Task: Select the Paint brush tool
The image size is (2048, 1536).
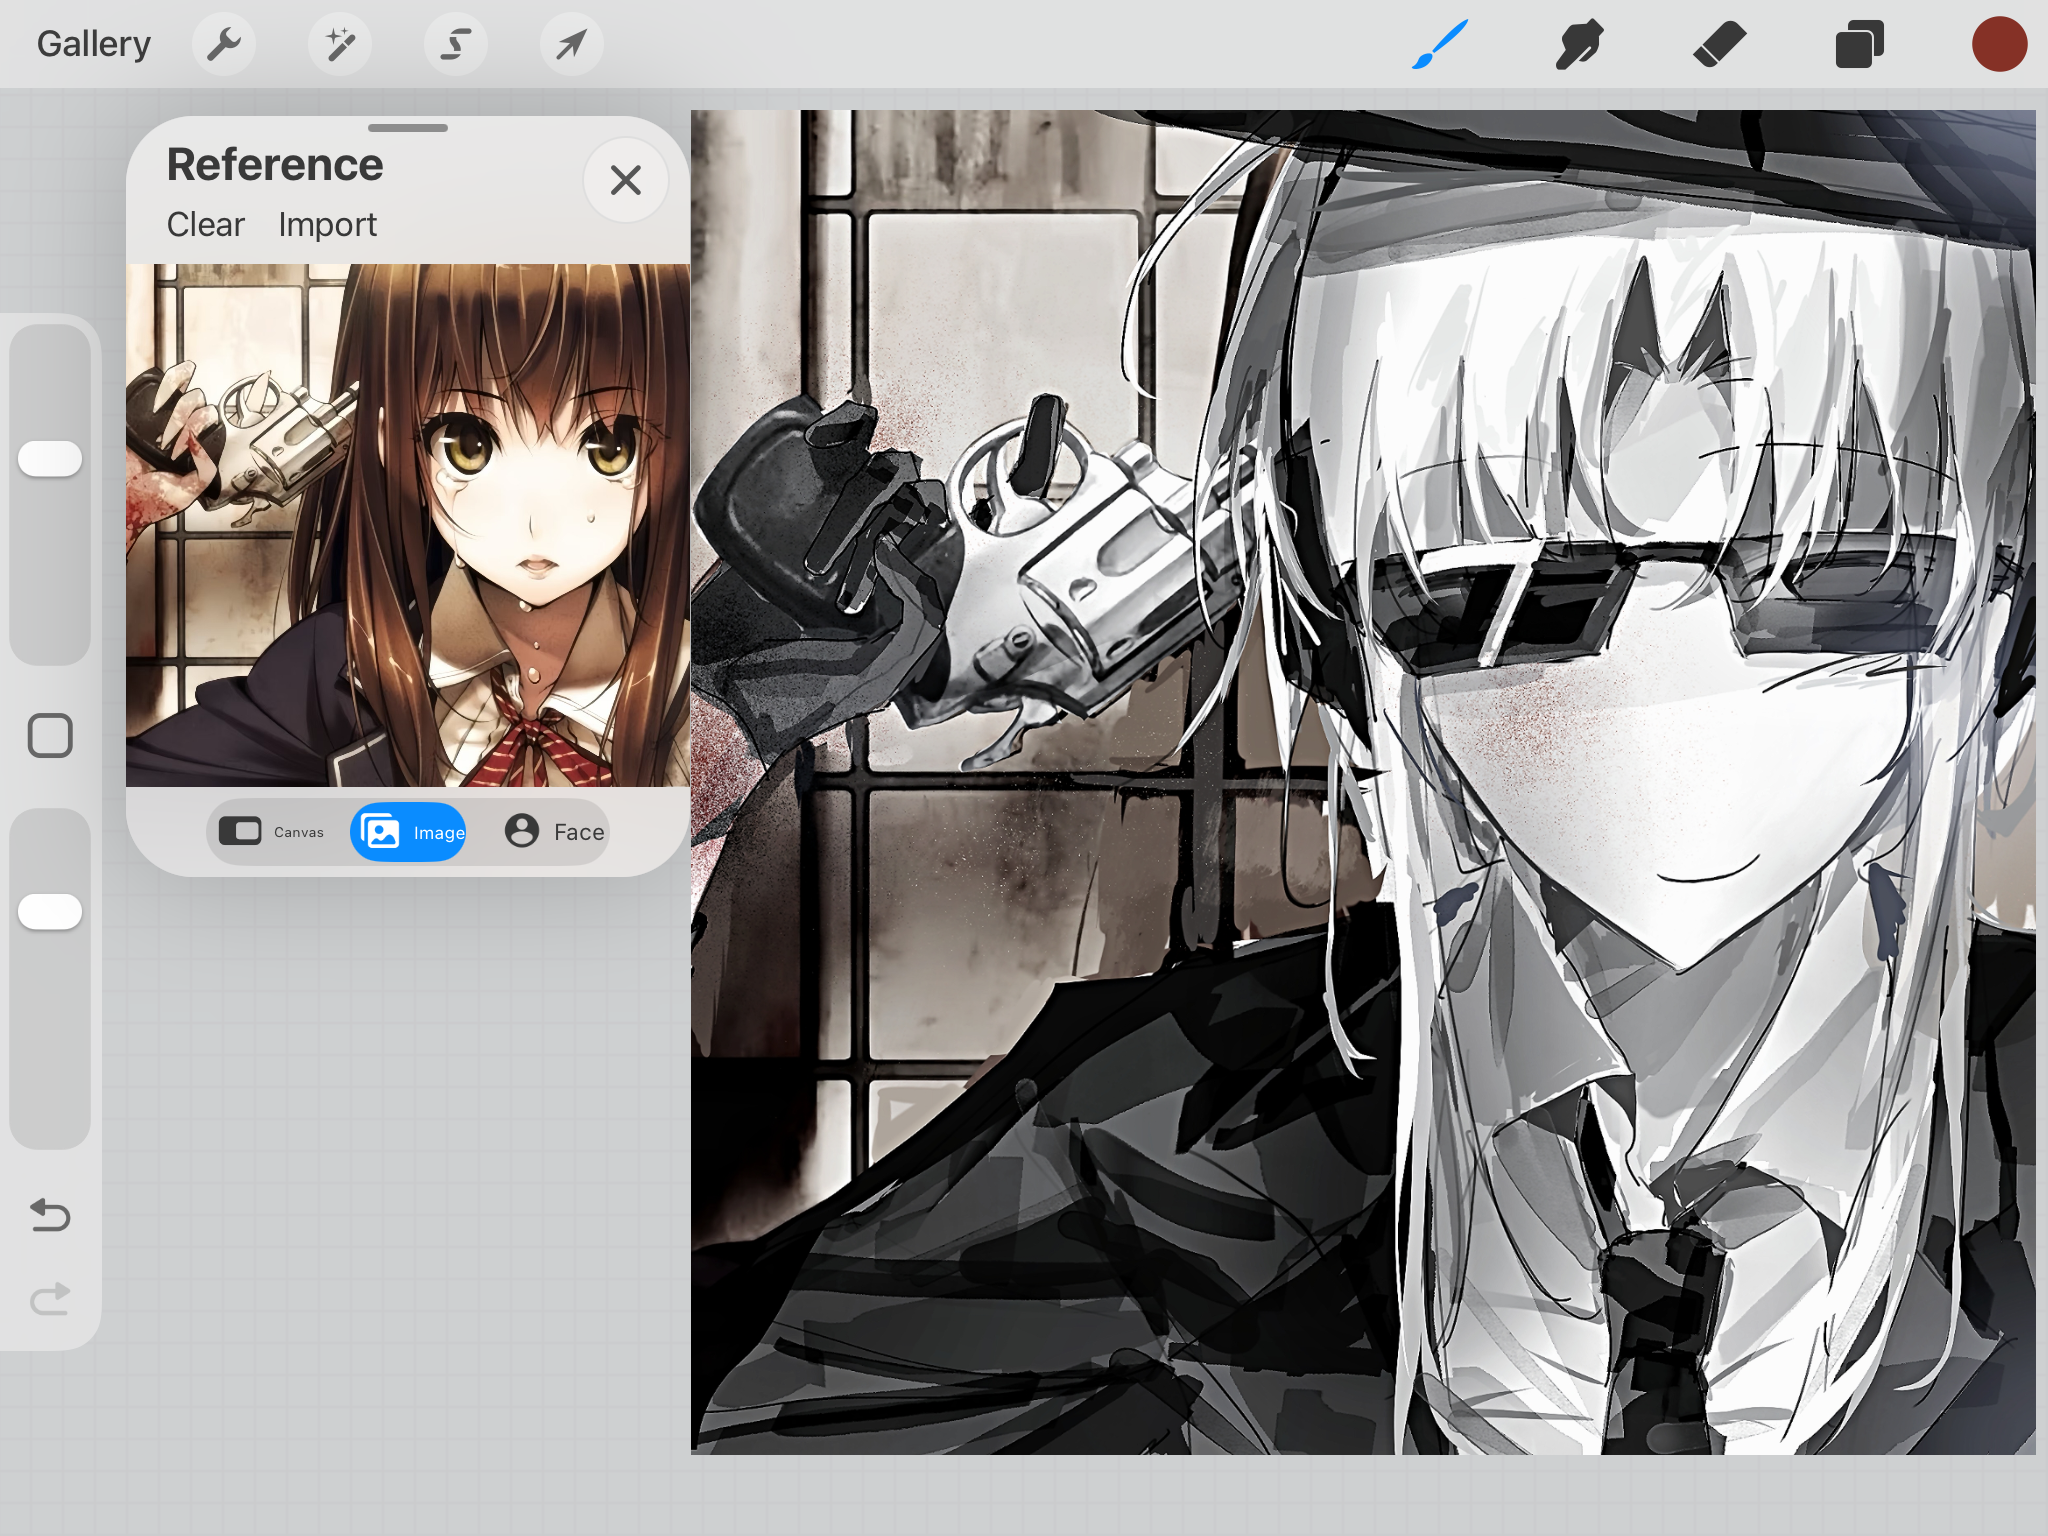Action: coord(1440,44)
